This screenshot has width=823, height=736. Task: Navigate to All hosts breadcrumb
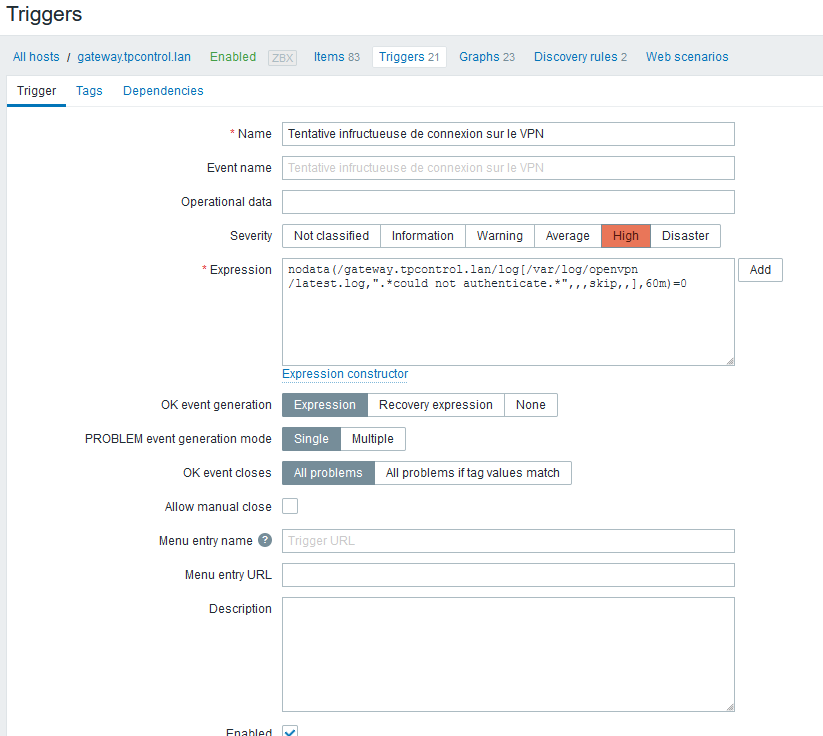point(36,57)
